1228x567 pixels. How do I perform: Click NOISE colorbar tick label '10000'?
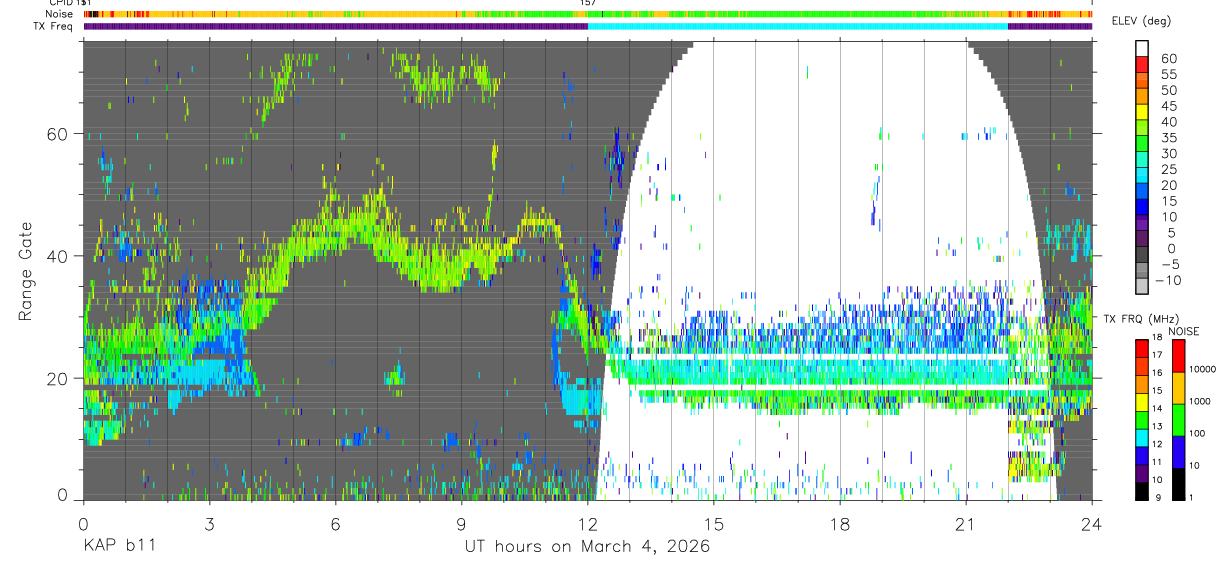[1203, 368]
